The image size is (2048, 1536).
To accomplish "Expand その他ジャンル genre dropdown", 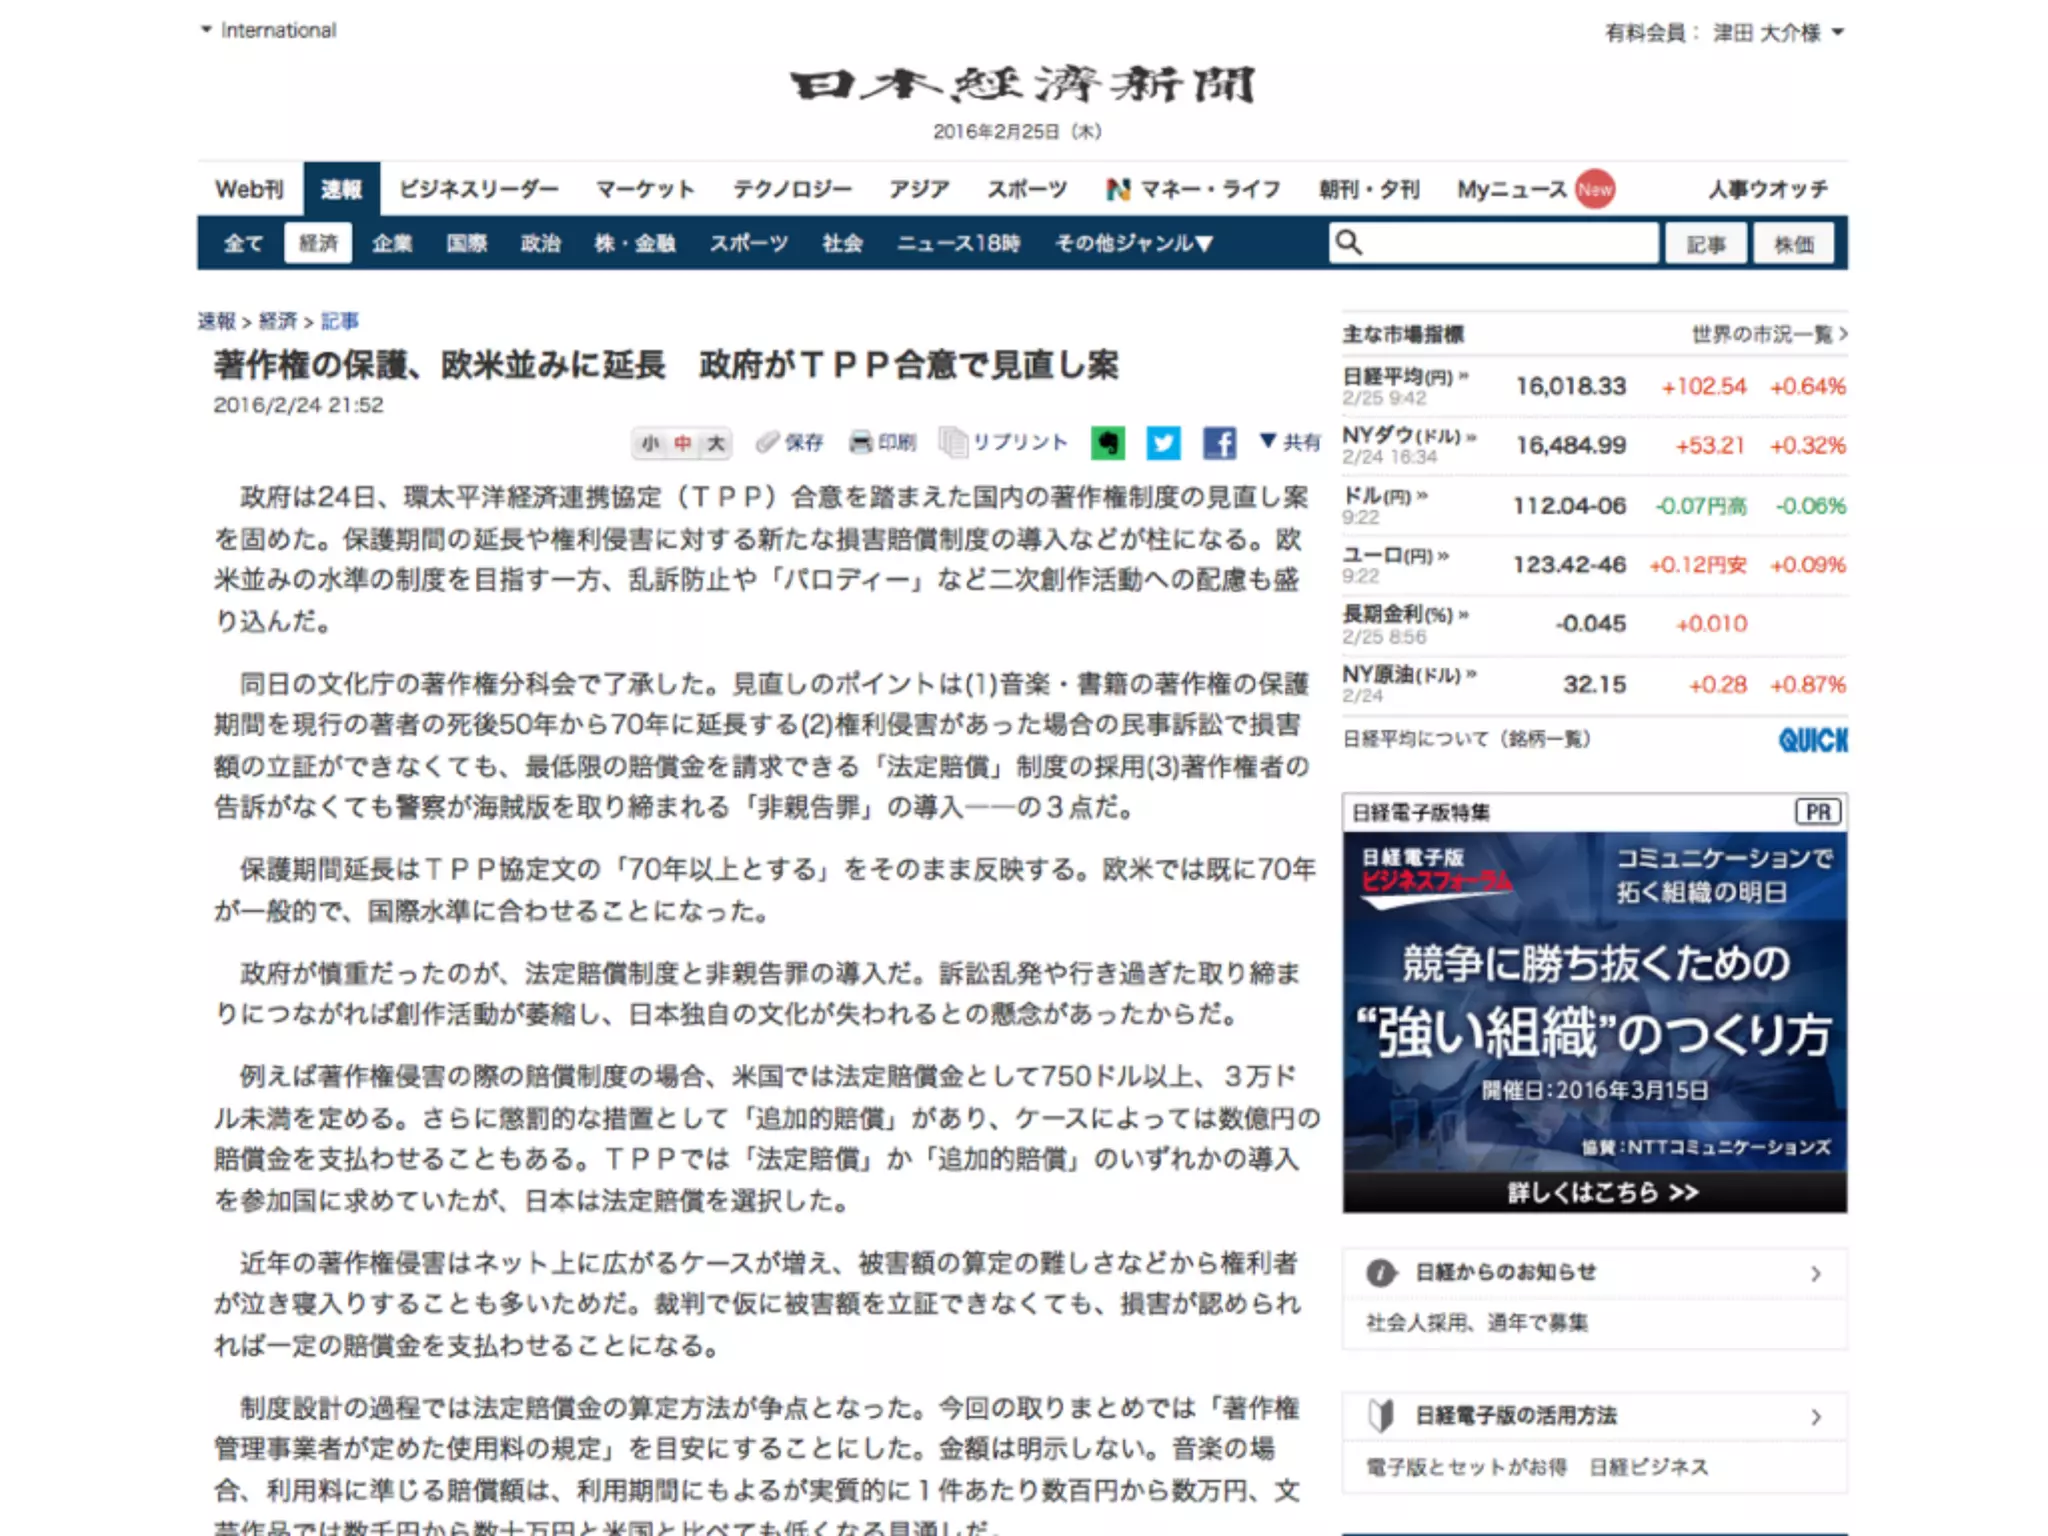I will tap(1134, 243).
